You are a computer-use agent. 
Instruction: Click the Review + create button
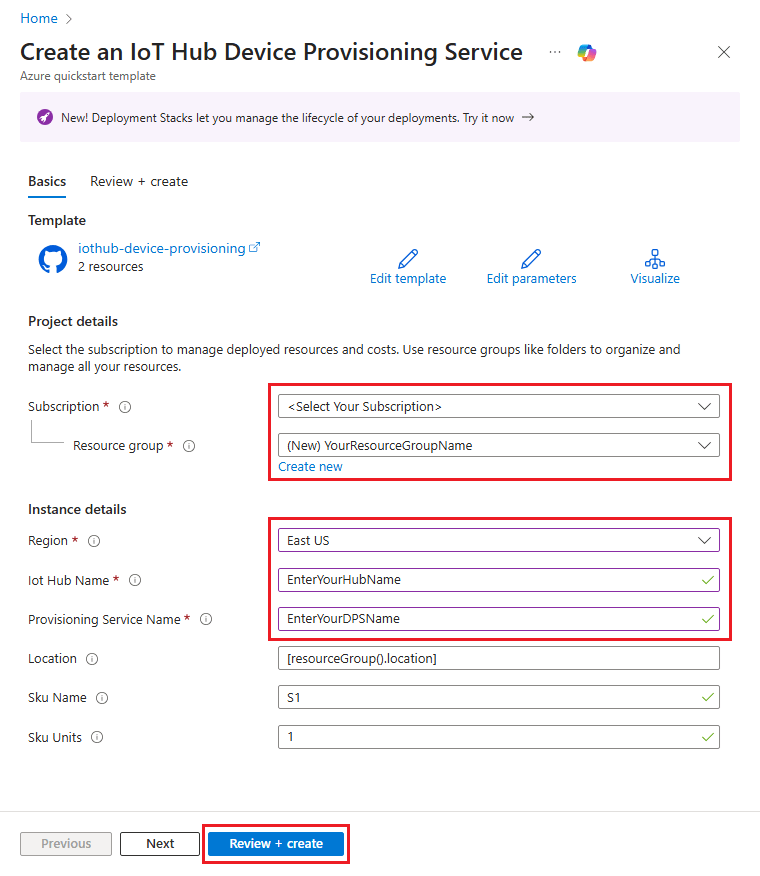coord(275,843)
